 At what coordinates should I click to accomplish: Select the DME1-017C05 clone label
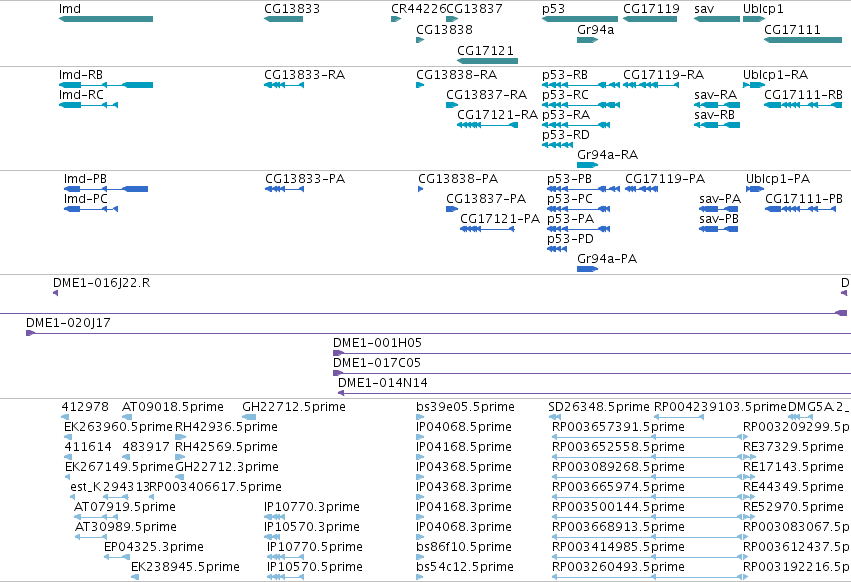[377, 363]
